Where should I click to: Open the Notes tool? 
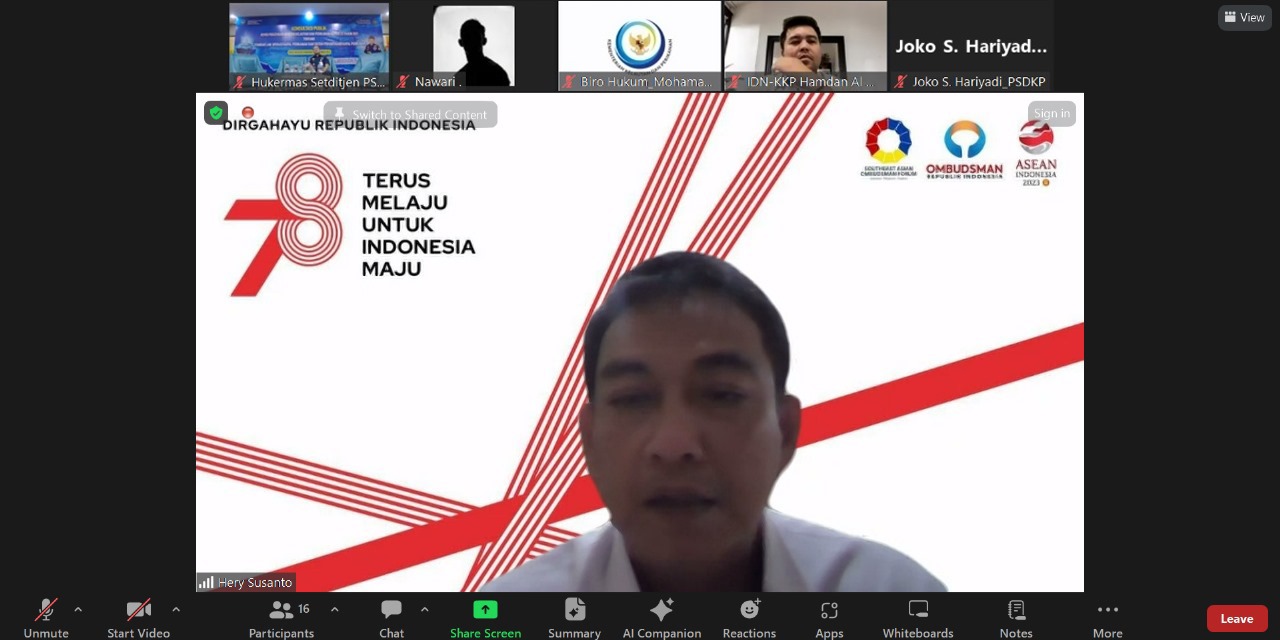coord(1016,618)
